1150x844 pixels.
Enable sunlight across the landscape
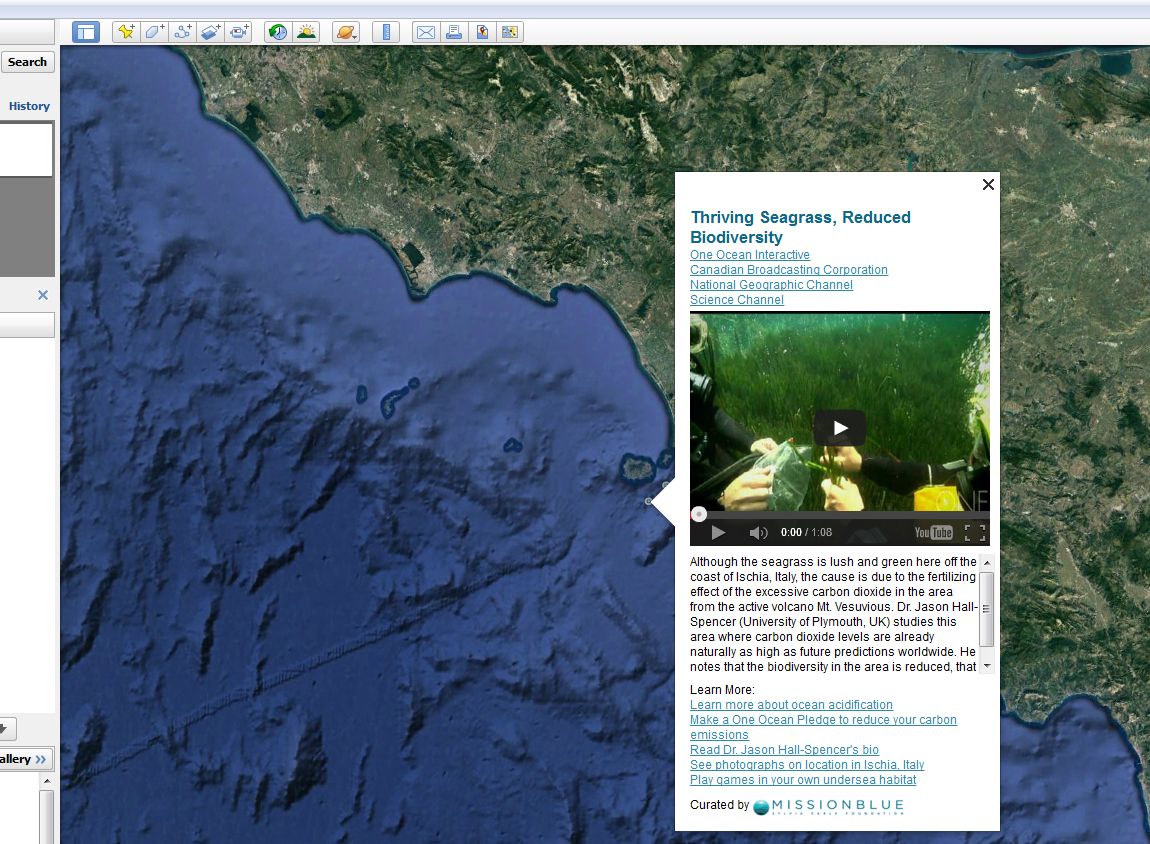(307, 31)
